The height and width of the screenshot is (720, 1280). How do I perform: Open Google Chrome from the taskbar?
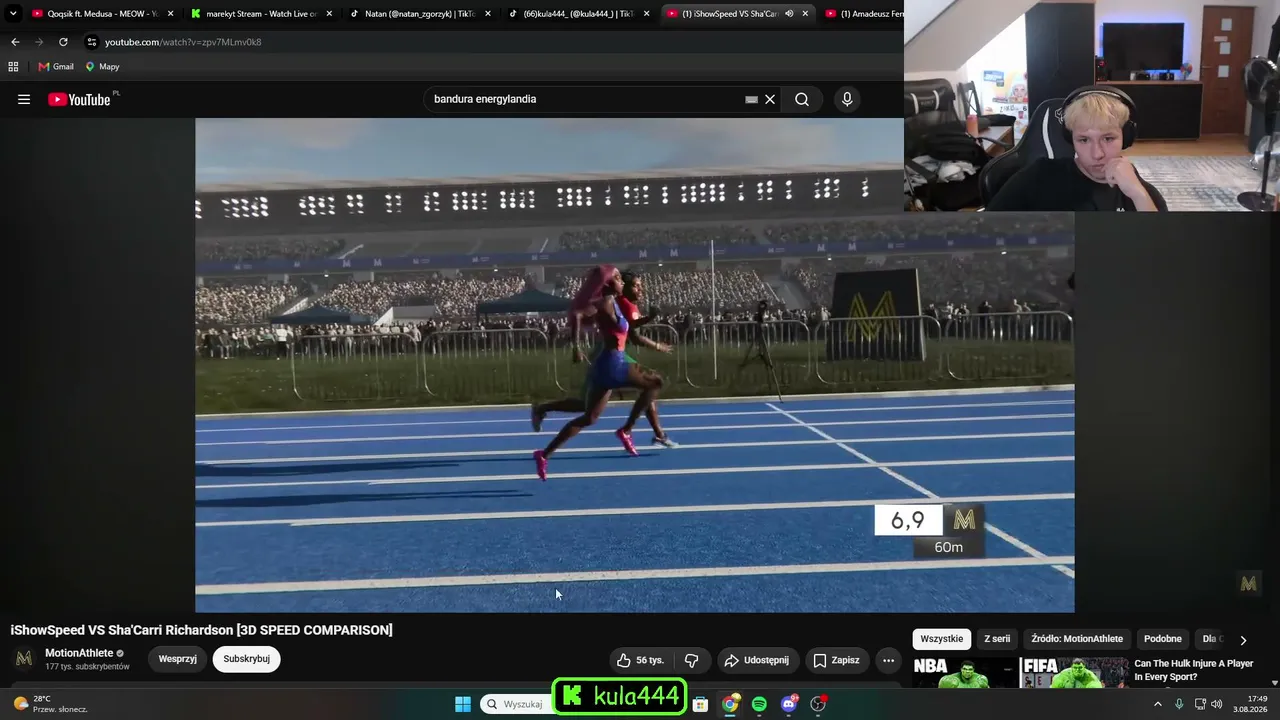click(730, 704)
